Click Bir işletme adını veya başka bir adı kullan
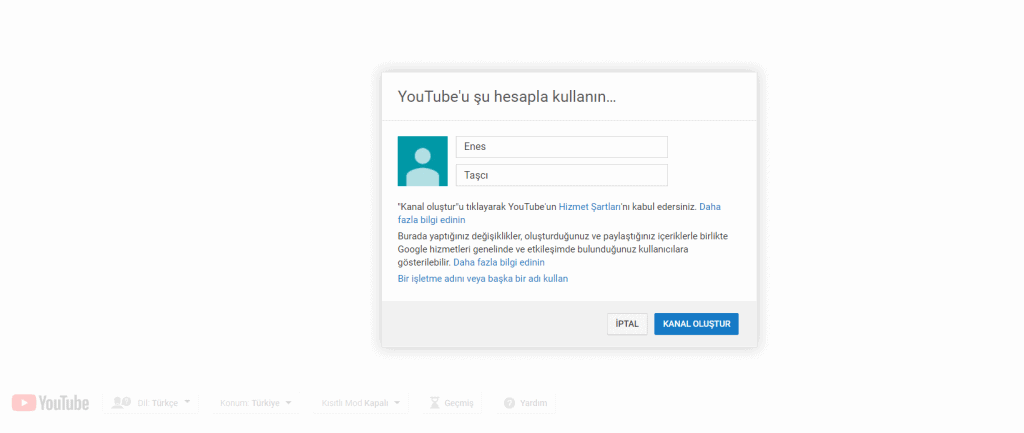1024x433 pixels. click(483, 279)
